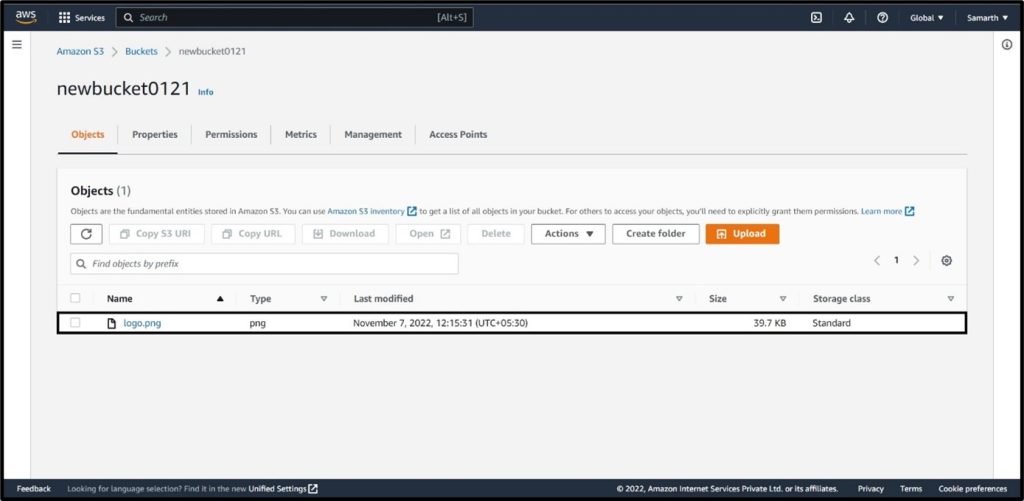Refresh the objects list
The image size is (1024, 501).
point(86,234)
